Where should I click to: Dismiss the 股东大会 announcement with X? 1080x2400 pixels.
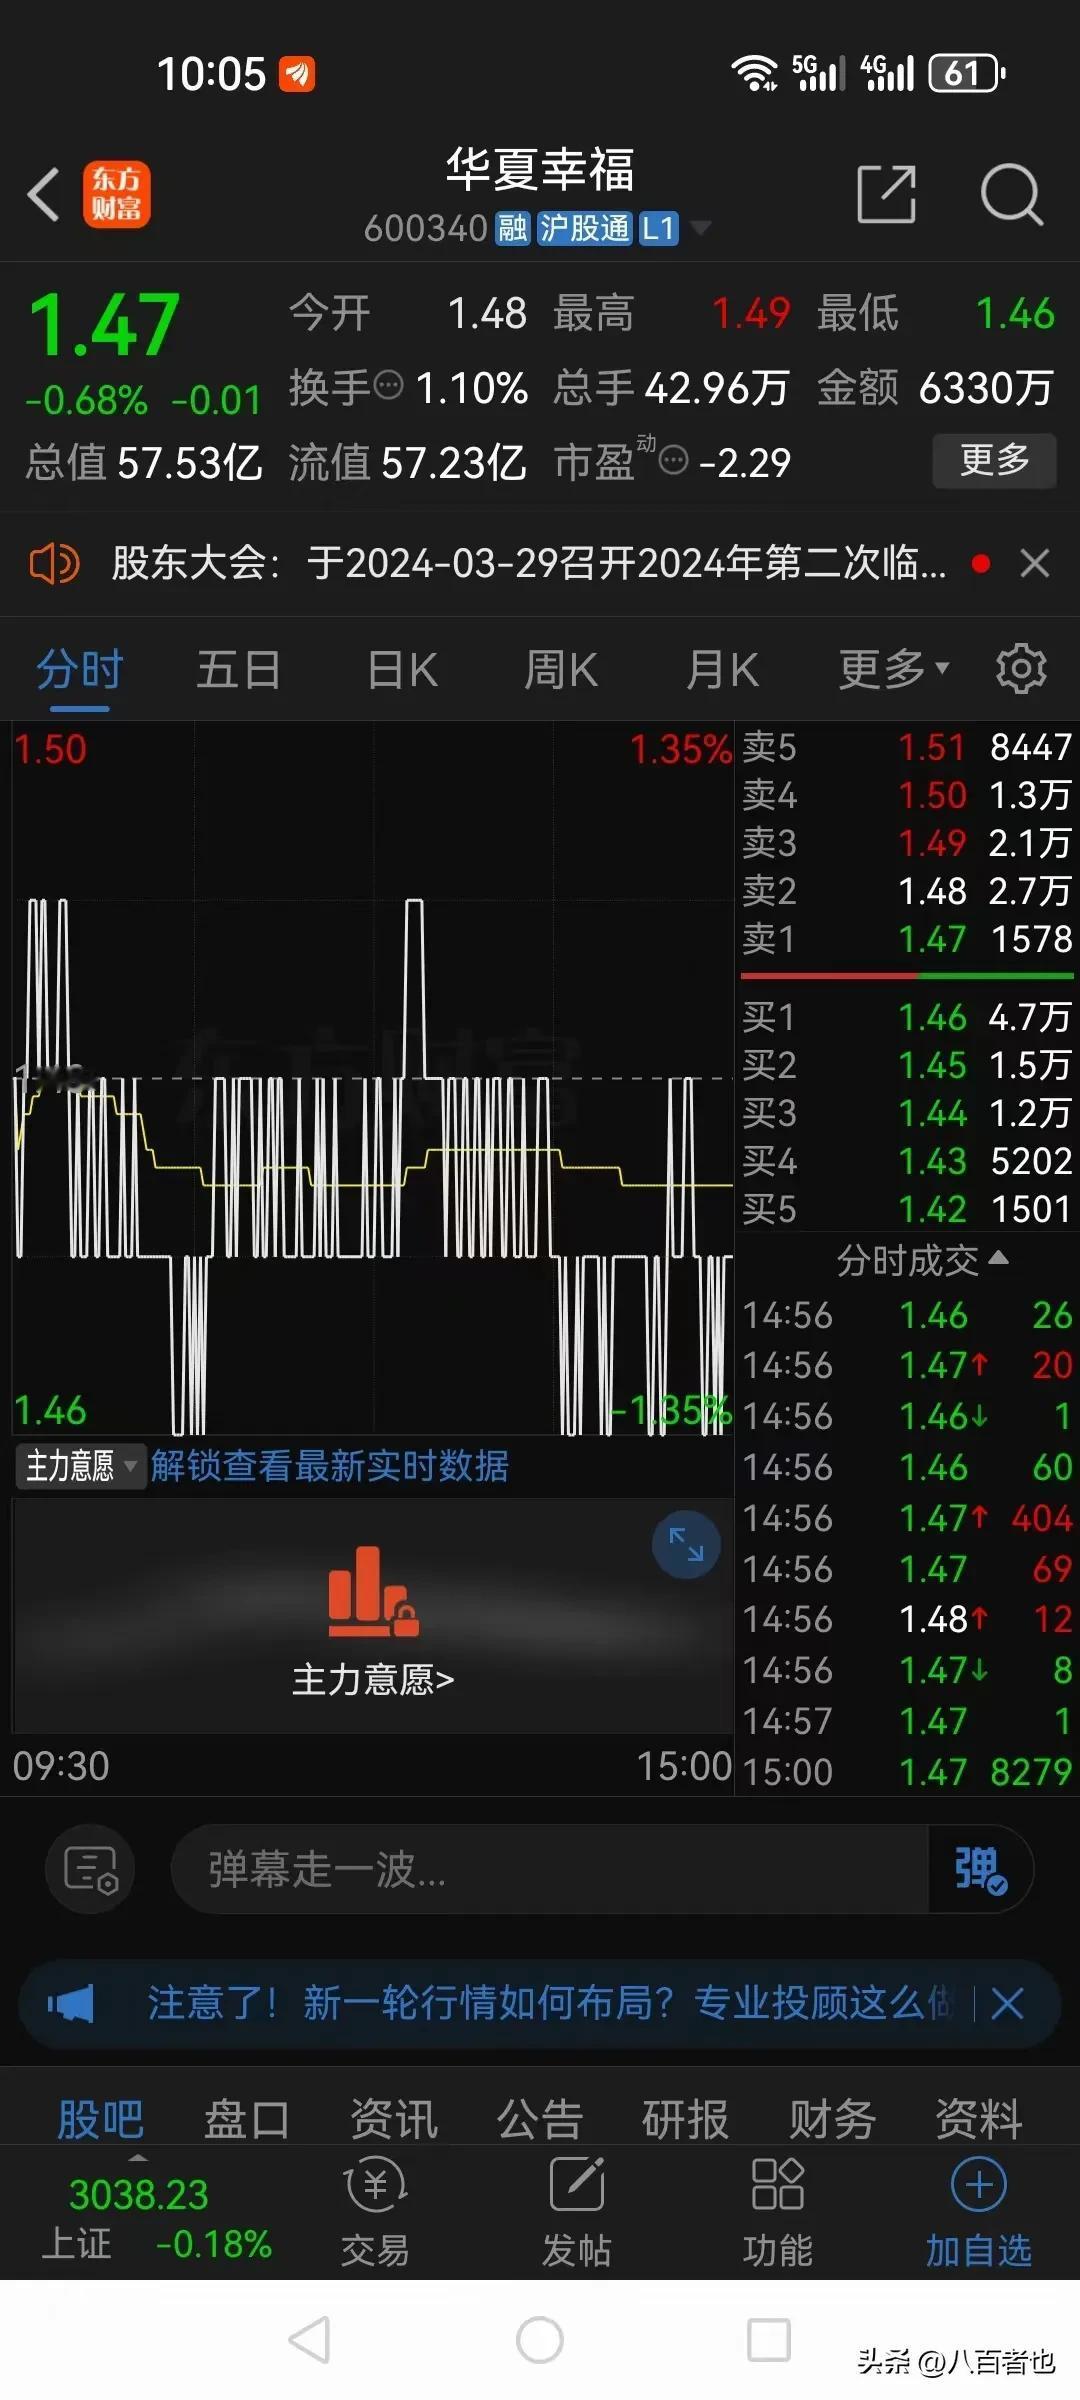pos(1035,564)
